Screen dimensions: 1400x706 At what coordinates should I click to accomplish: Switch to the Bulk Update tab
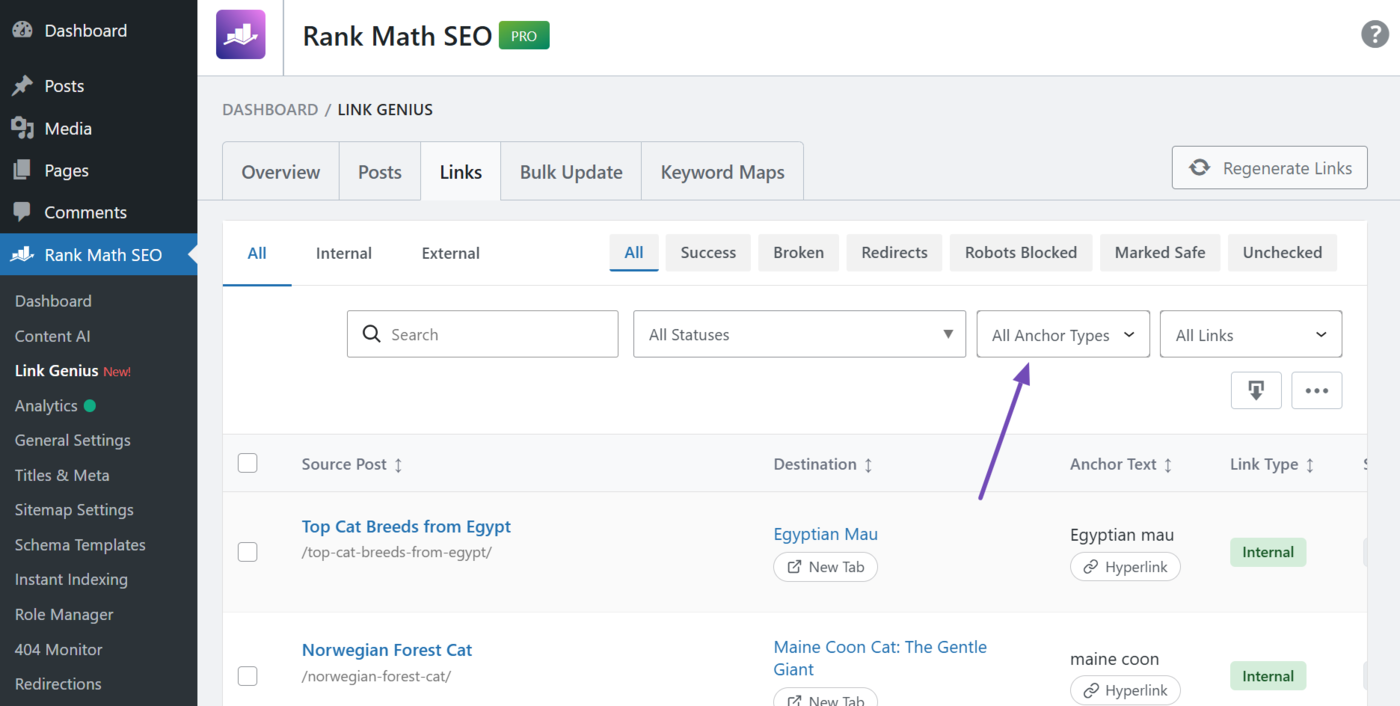tap(571, 172)
